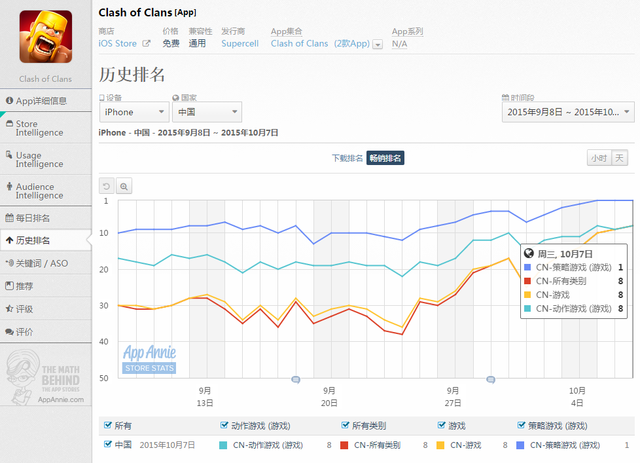Click the calendar icon next to 时间段
Viewport: 640px width, 463px height.
coord(505,97)
